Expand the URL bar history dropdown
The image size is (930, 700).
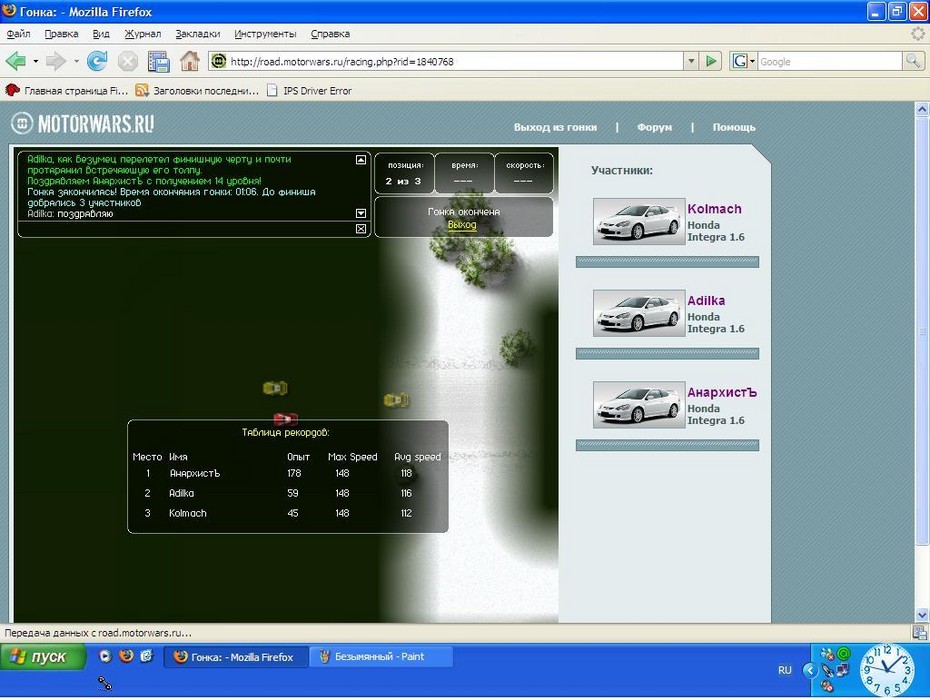tap(690, 61)
